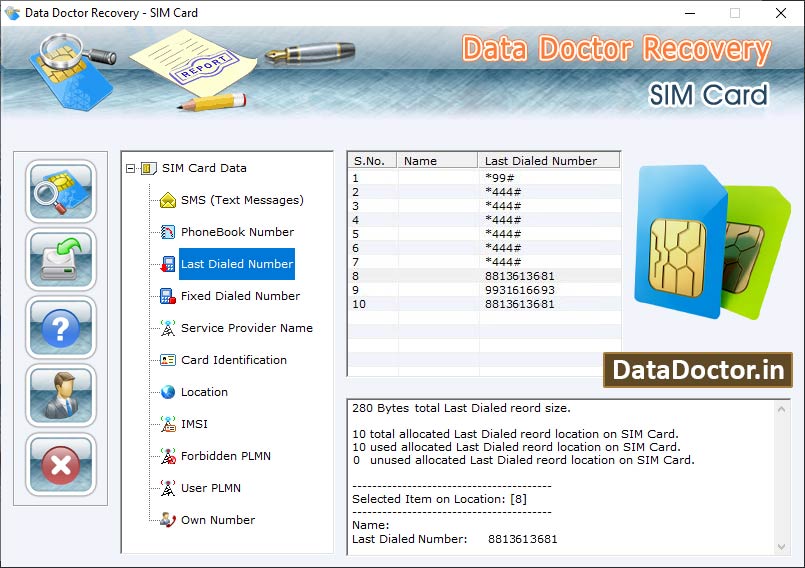Screen dimensions: 805x568
Task: Select row 10 in dialed list
Action: (484, 304)
